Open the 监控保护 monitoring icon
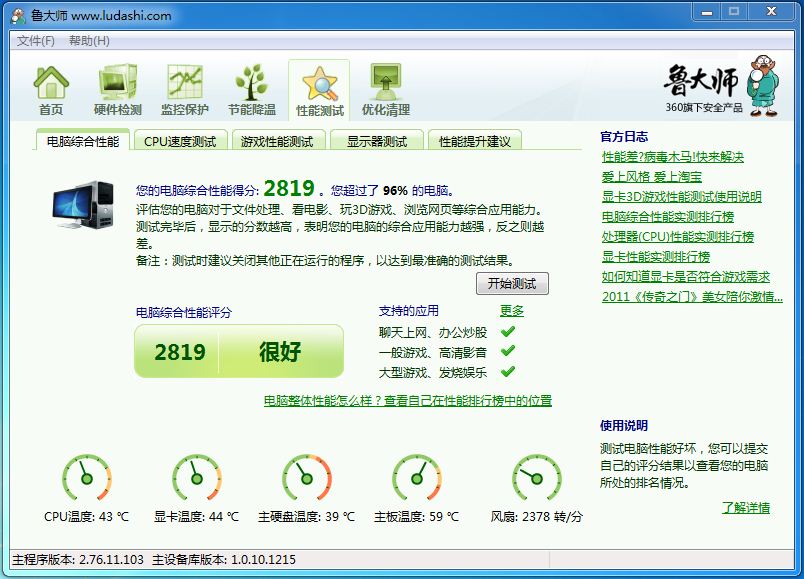Screen dimensions: 804x579 (x=185, y=89)
